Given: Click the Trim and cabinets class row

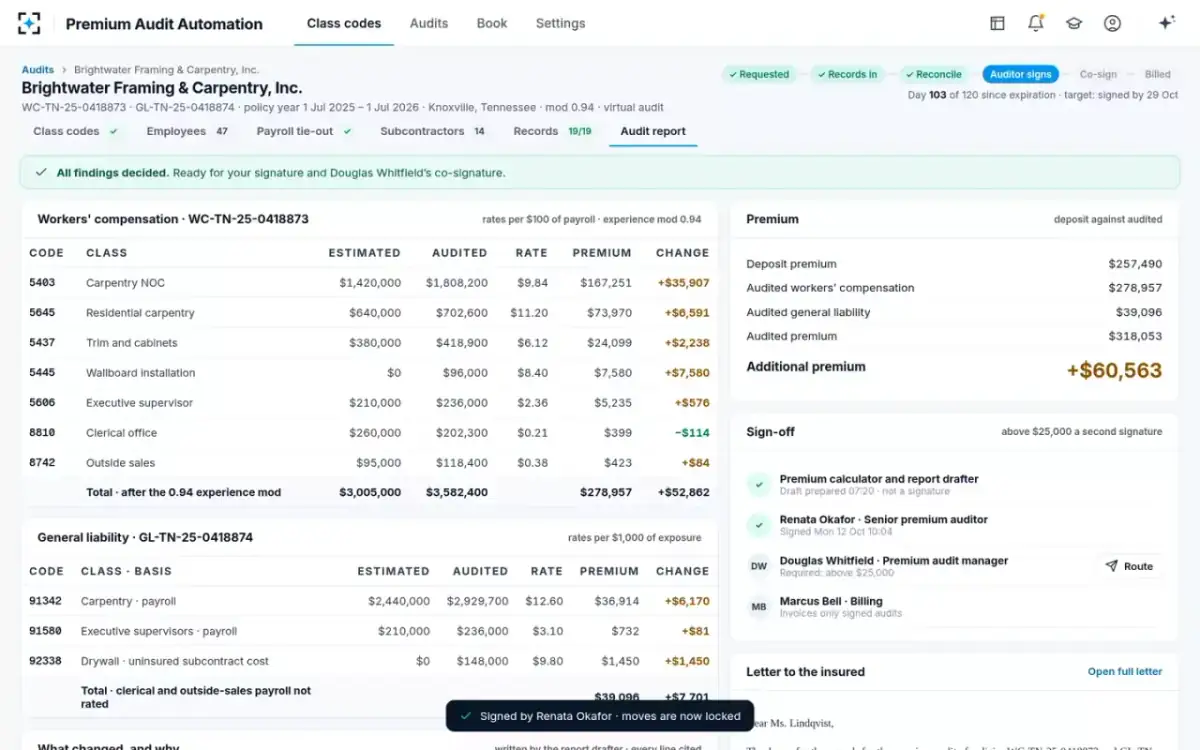Looking at the screenshot, I should (369, 343).
